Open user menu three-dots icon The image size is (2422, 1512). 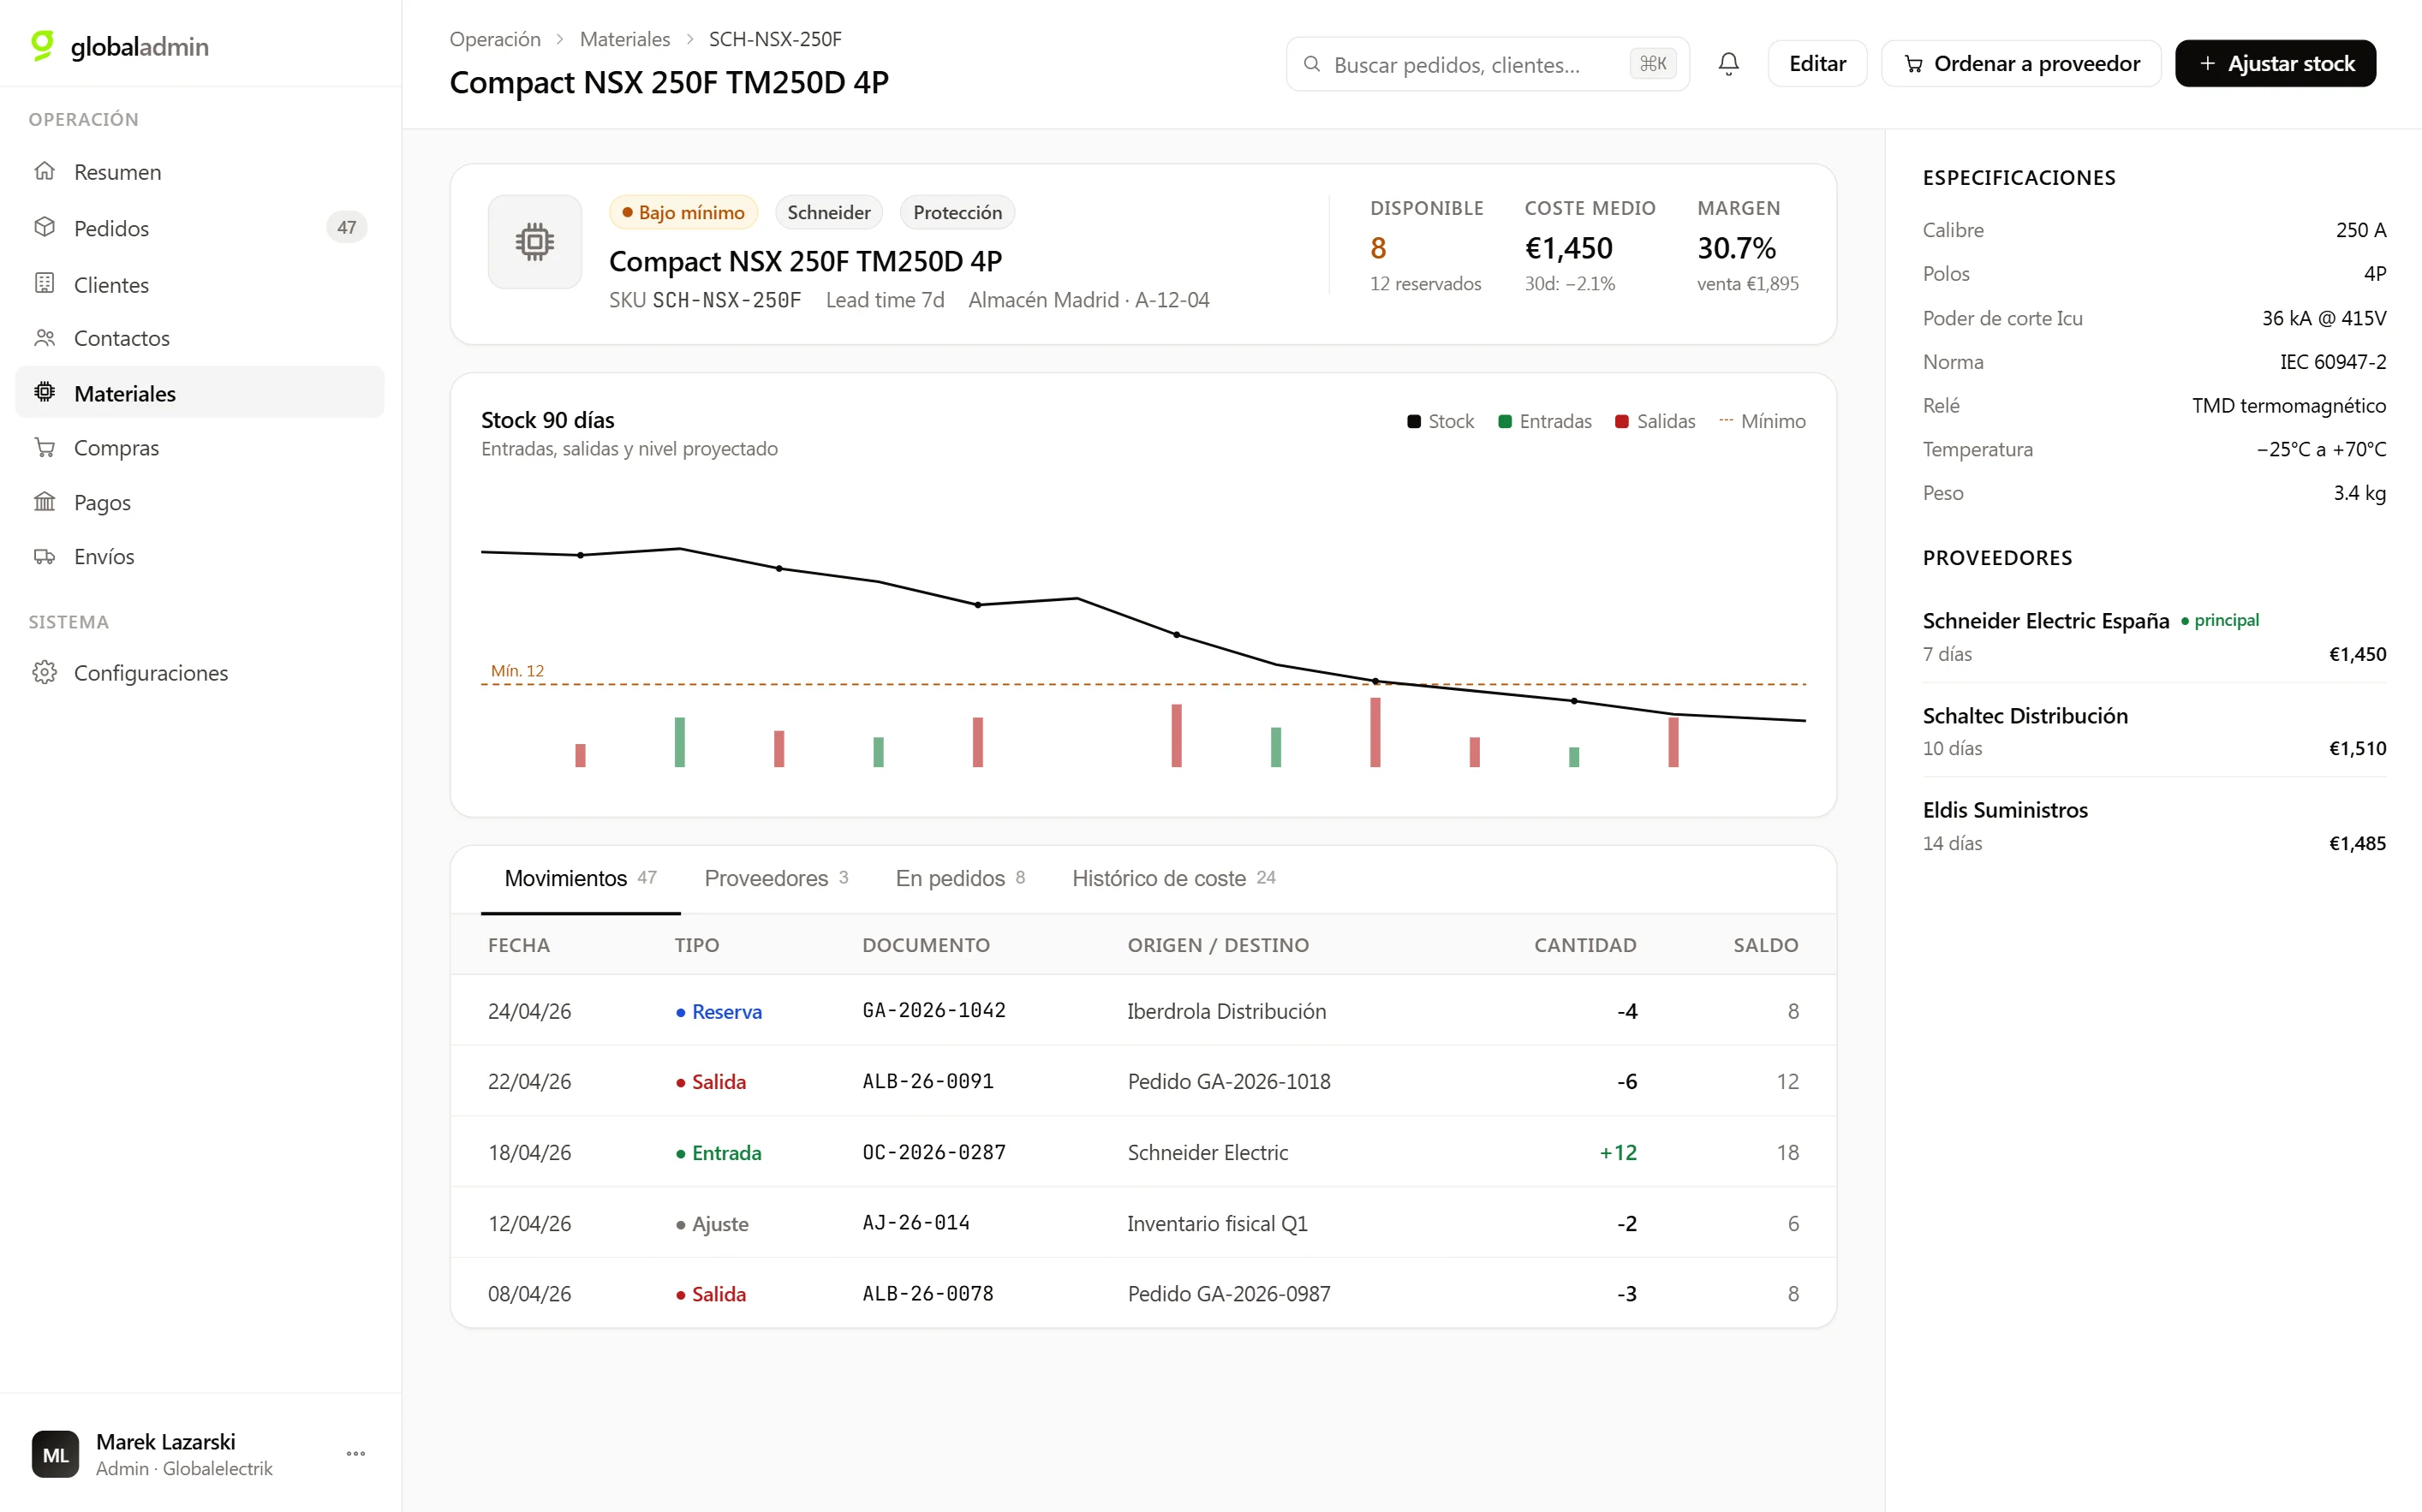356,1454
